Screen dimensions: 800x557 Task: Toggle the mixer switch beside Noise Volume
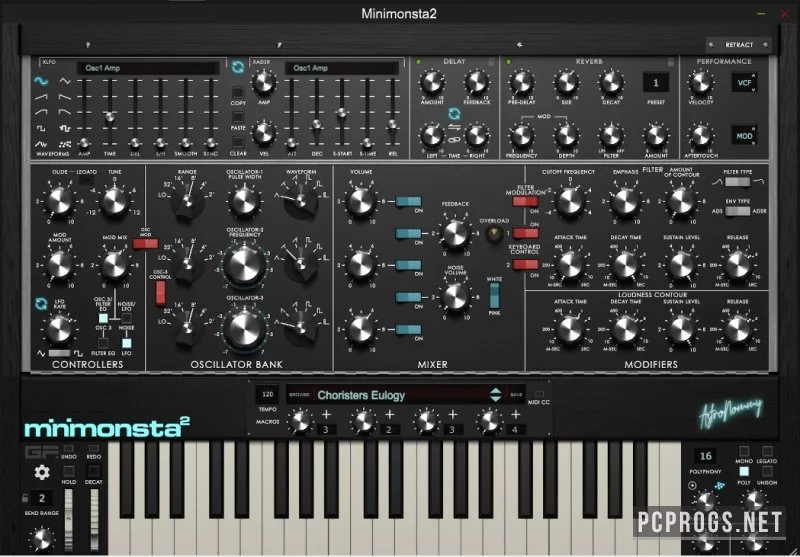click(x=409, y=297)
